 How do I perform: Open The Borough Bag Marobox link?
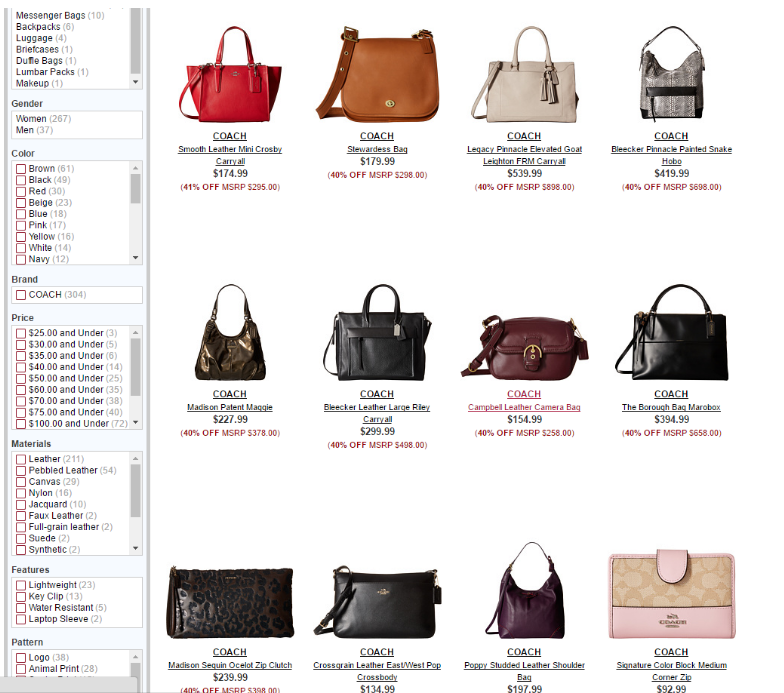(x=672, y=407)
